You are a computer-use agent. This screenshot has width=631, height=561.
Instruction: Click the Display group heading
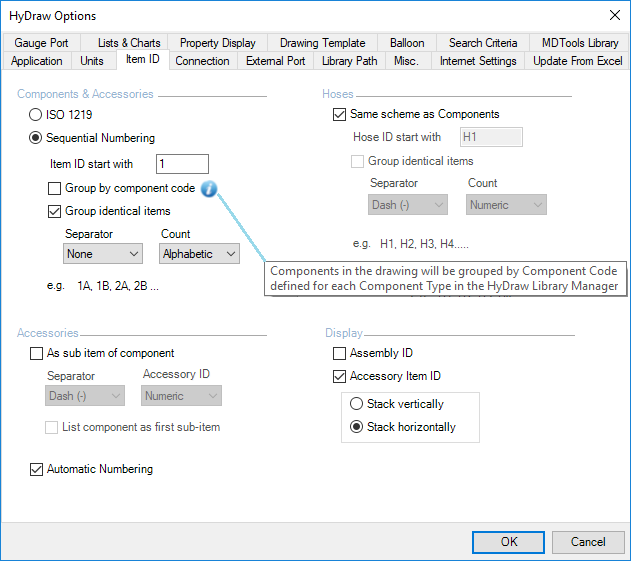pos(344,333)
